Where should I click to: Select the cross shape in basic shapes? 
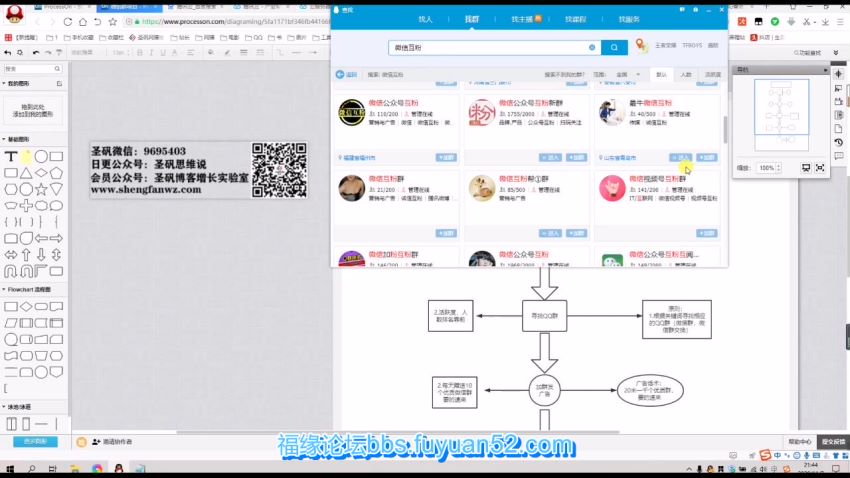click(26, 205)
